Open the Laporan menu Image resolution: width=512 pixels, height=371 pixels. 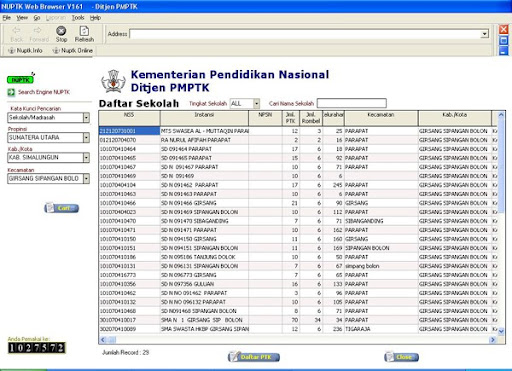click(55, 18)
